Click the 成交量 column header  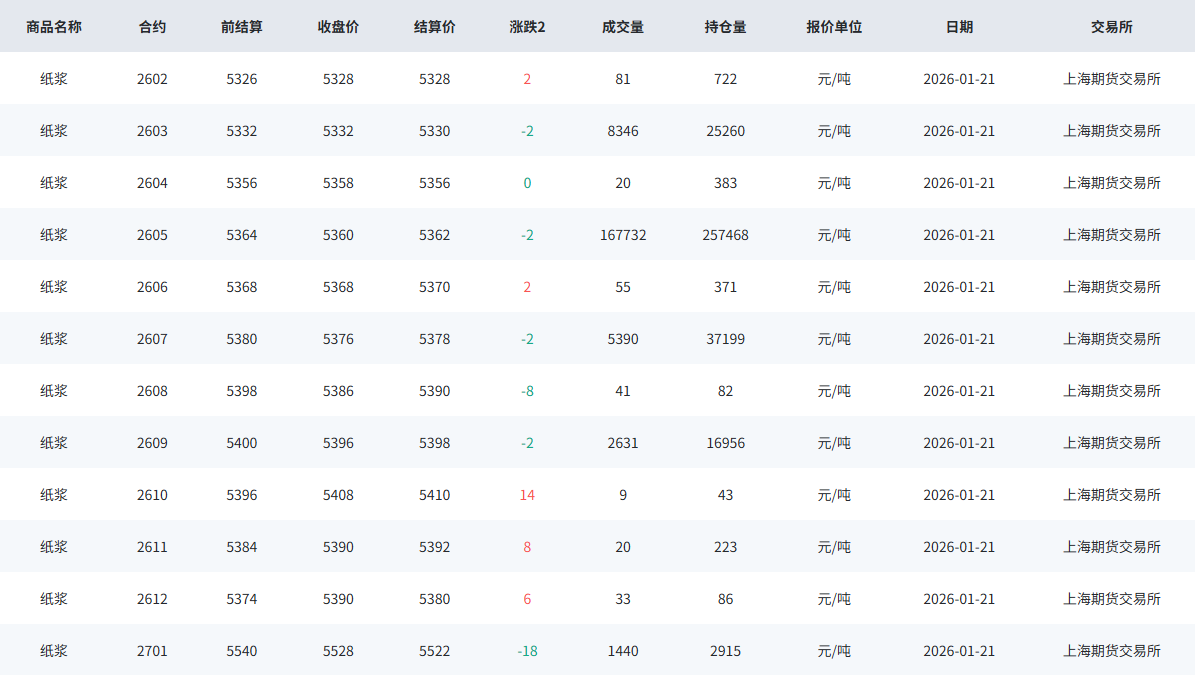tap(623, 27)
